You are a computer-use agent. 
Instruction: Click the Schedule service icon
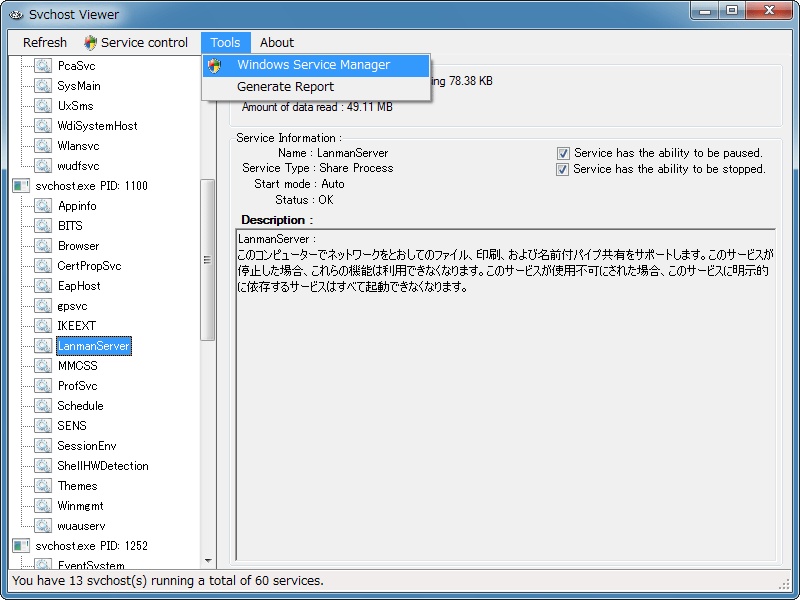tap(43, 406)
